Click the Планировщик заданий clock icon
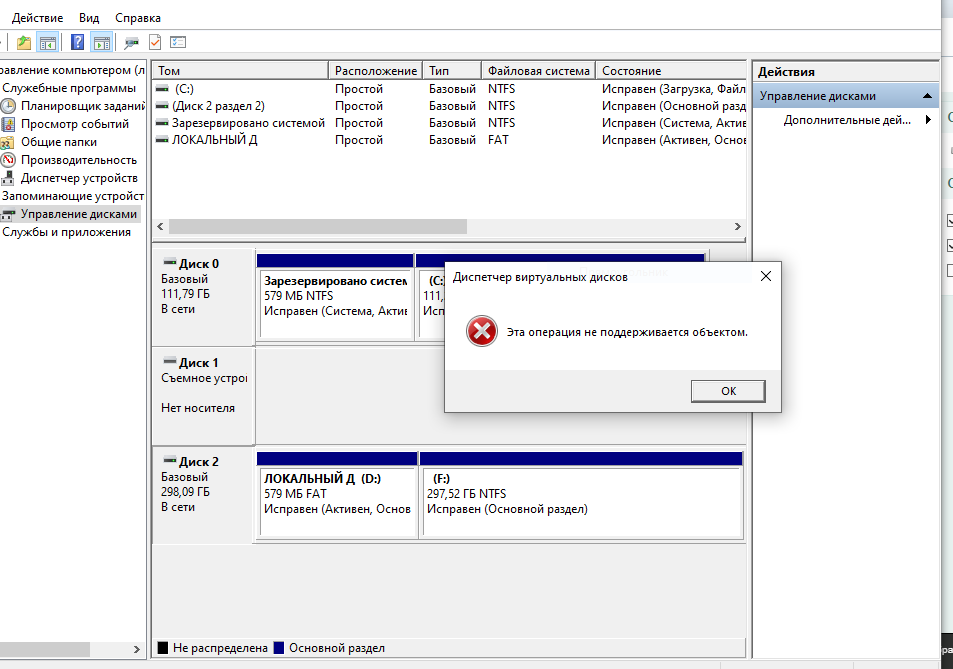This screenshot has width=953, height=669. click(x=8, y=106)
